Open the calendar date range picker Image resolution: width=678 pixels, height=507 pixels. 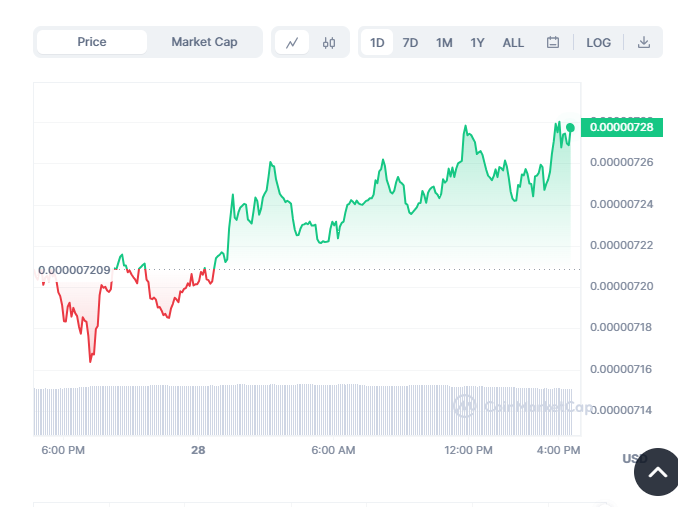pyautogui.click(x=553, y=42)
